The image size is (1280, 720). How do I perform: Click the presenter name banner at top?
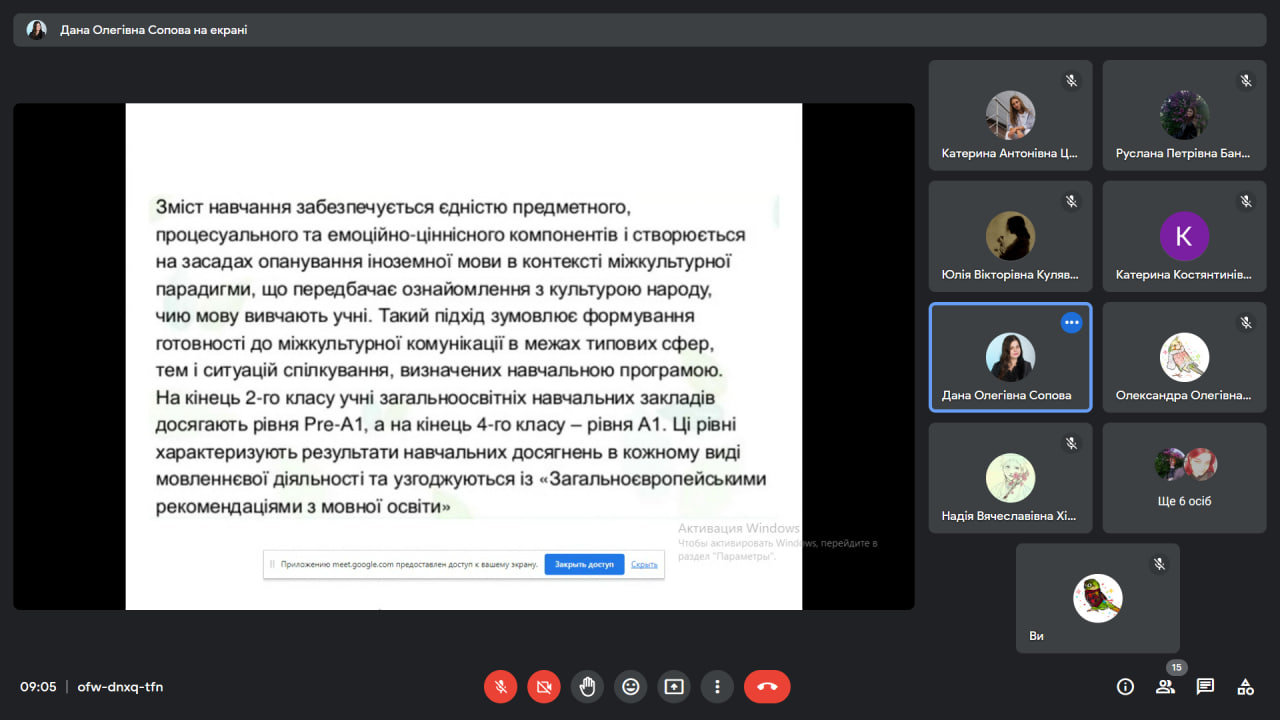click(153, 30)
